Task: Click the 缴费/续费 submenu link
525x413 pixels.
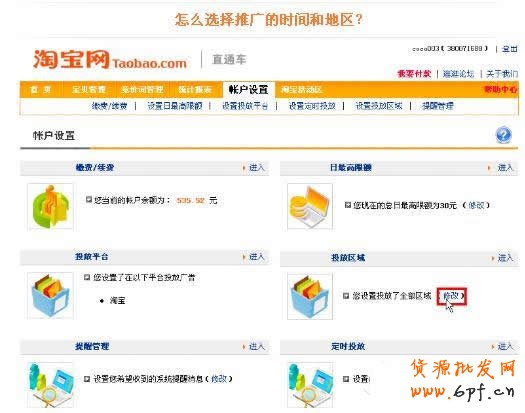Action: point(109,106)
